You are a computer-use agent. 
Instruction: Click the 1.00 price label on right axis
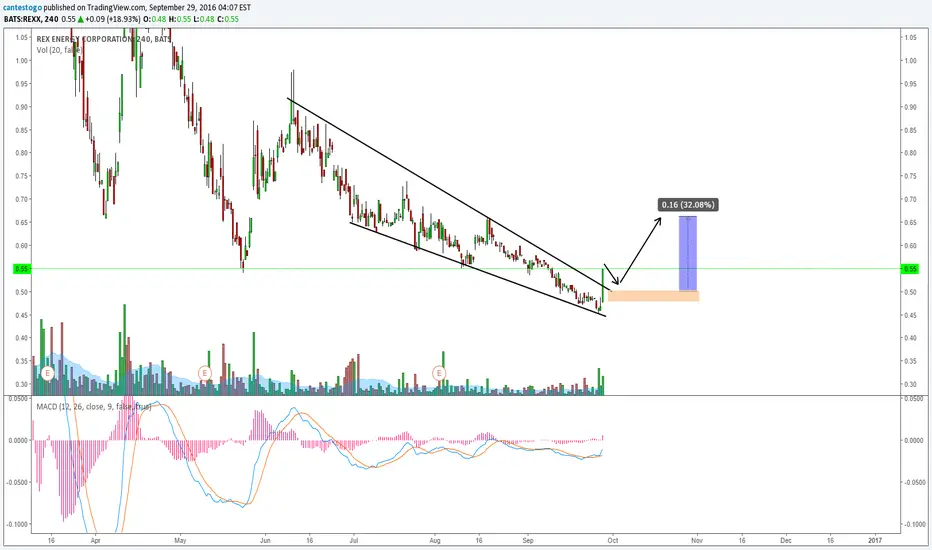(x=909, y=61)
